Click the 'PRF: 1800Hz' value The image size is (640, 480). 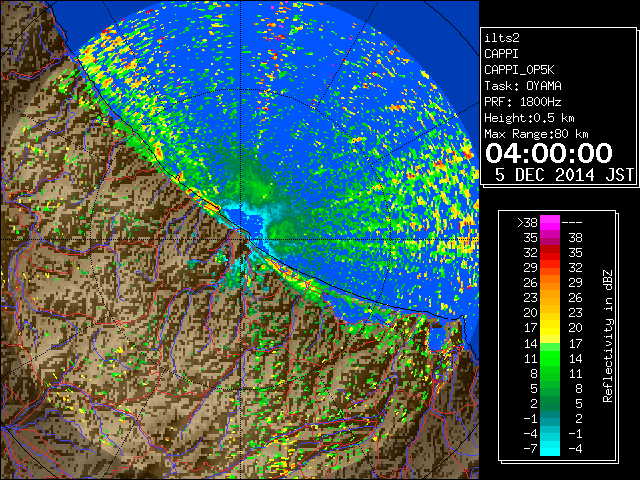pos(523,102)
